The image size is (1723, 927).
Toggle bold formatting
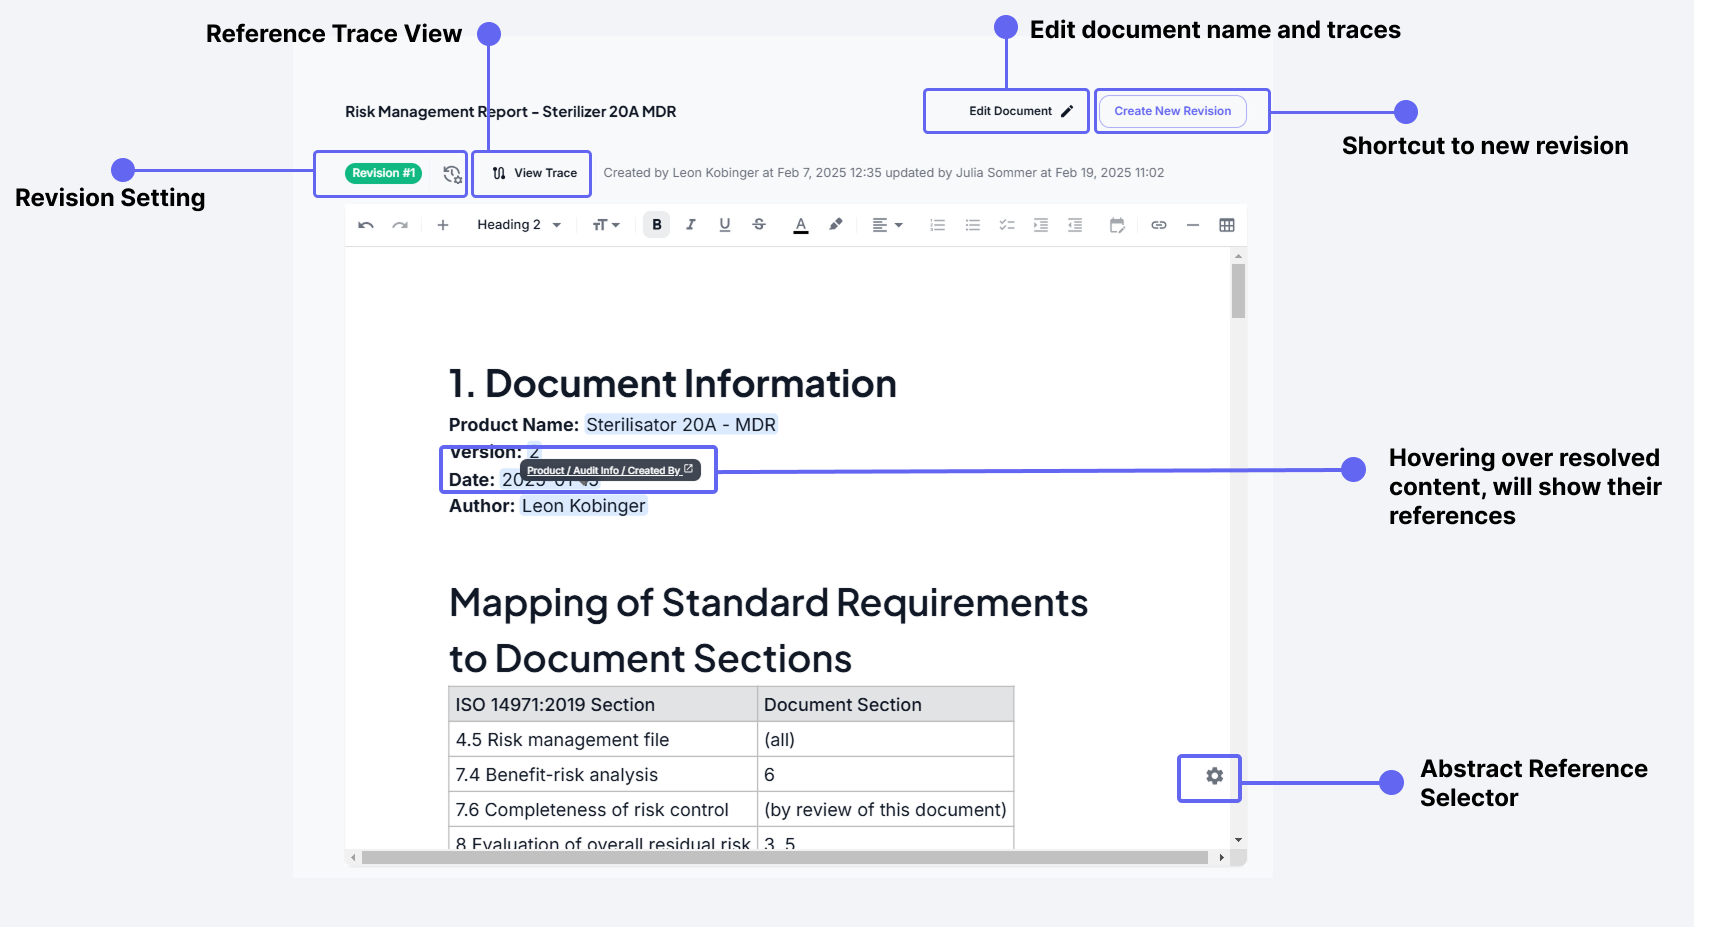coord(656,224)
